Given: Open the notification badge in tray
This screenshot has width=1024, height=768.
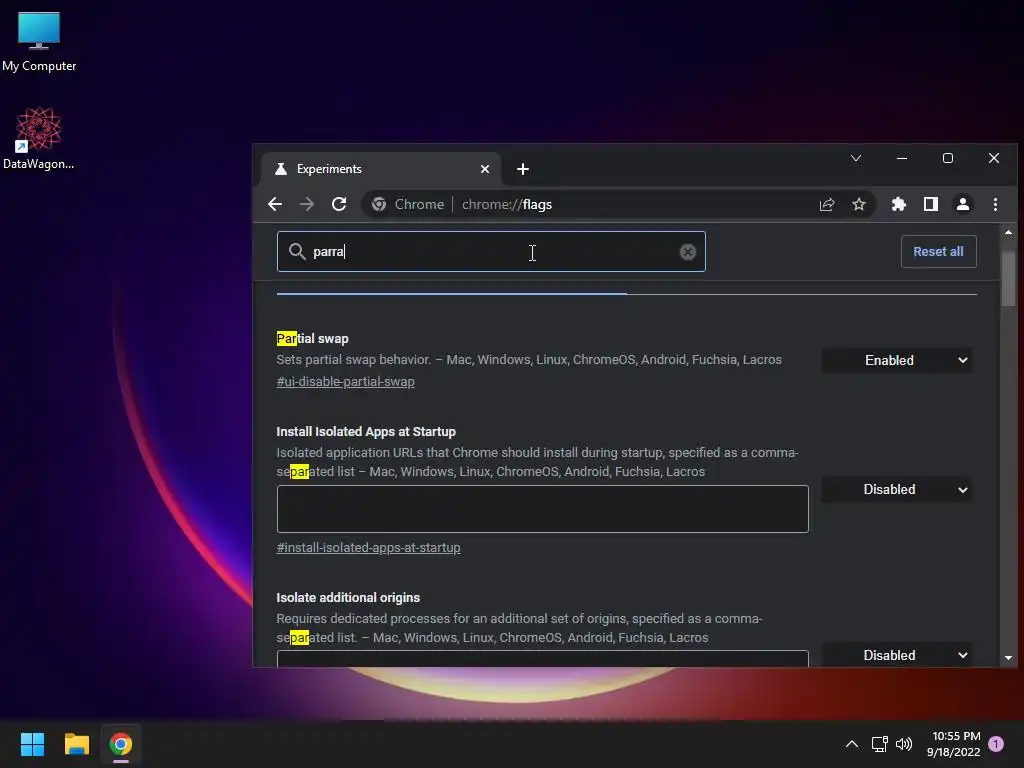Looking at the screenshot, I should 996,744.
